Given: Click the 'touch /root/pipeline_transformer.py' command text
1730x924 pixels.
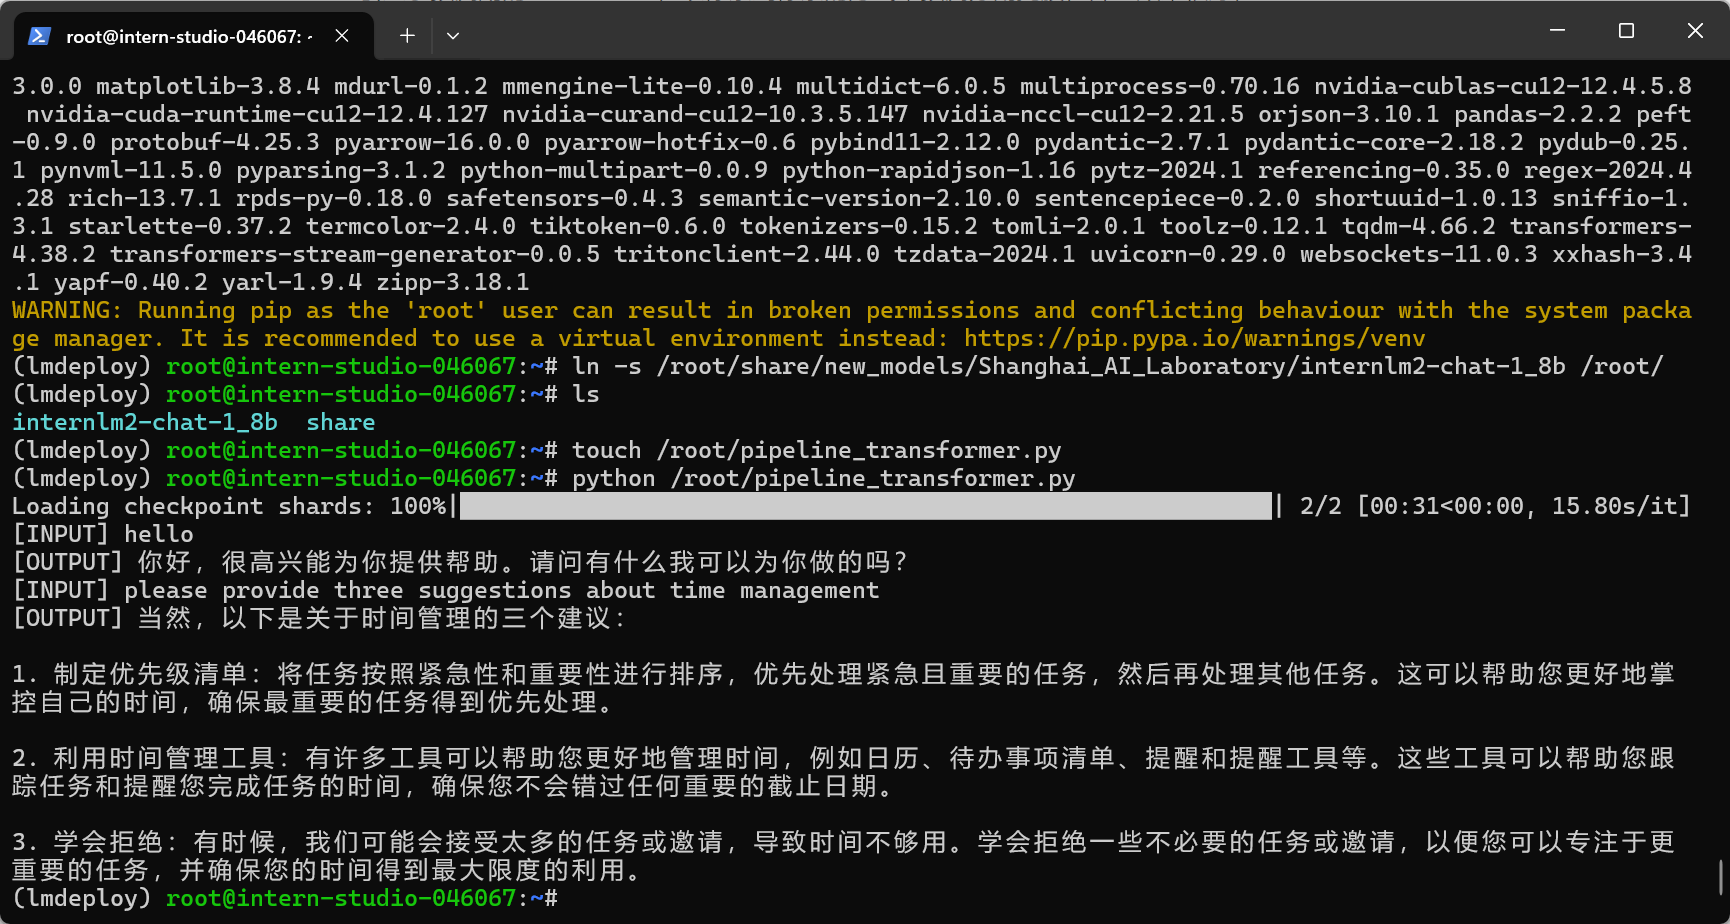Looking at the screenshot, I should pyautogui.click(x=816, y=451).
